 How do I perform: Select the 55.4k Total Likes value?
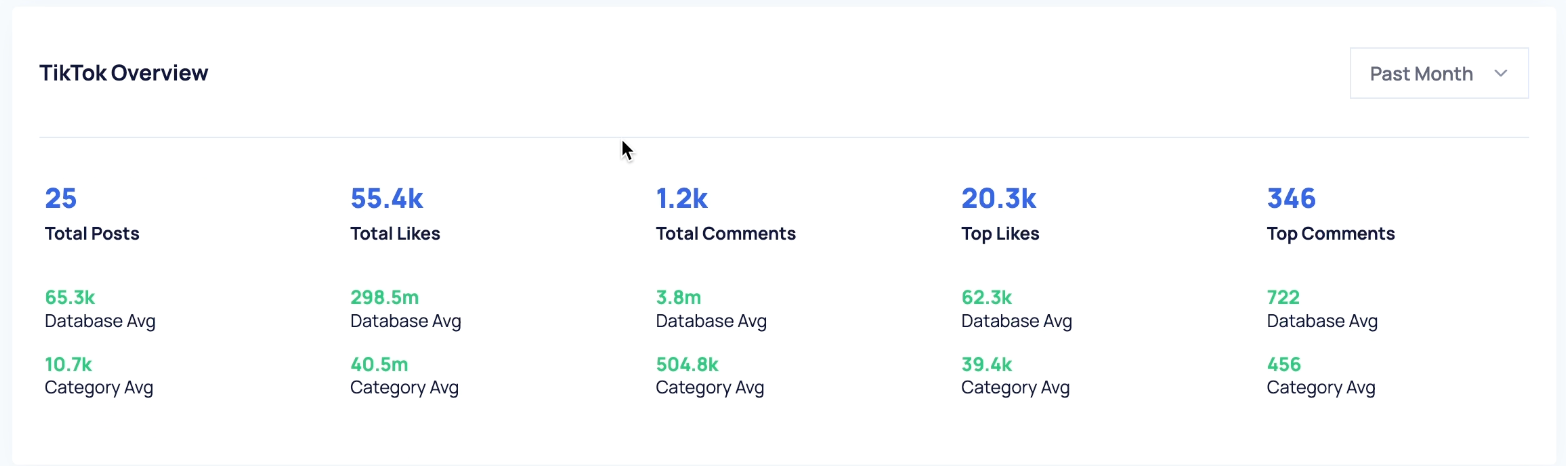tap(387, 198)
